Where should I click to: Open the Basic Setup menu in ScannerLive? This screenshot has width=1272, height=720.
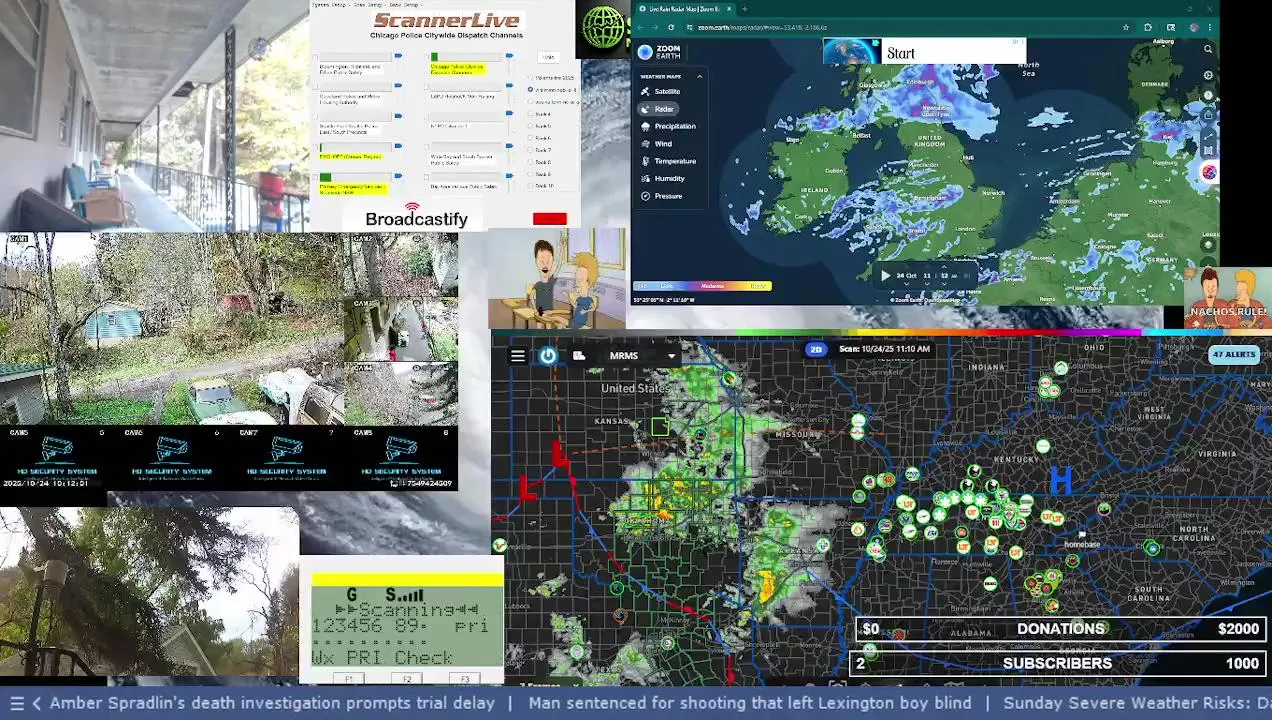404,5
